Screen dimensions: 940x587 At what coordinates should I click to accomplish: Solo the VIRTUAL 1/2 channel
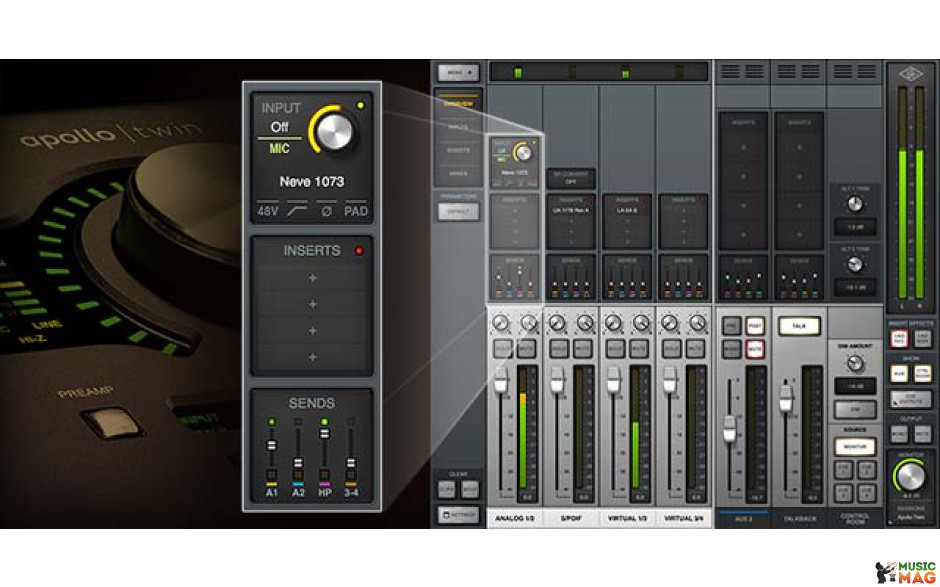coord(615,348)
